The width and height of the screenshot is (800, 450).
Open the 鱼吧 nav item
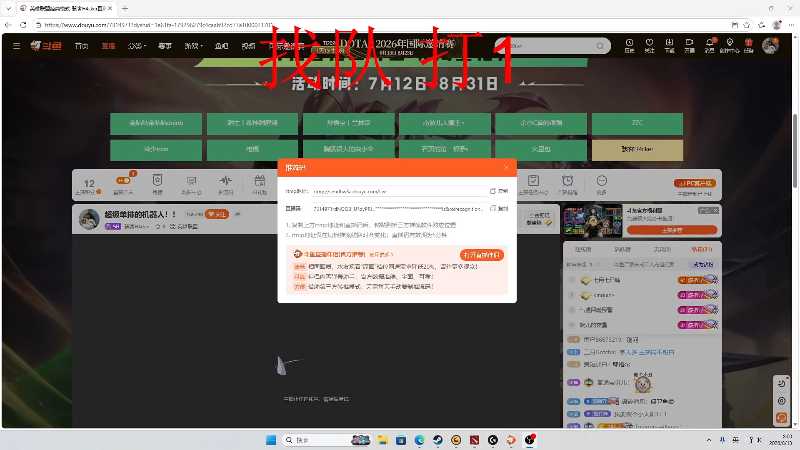click(221, 46)
